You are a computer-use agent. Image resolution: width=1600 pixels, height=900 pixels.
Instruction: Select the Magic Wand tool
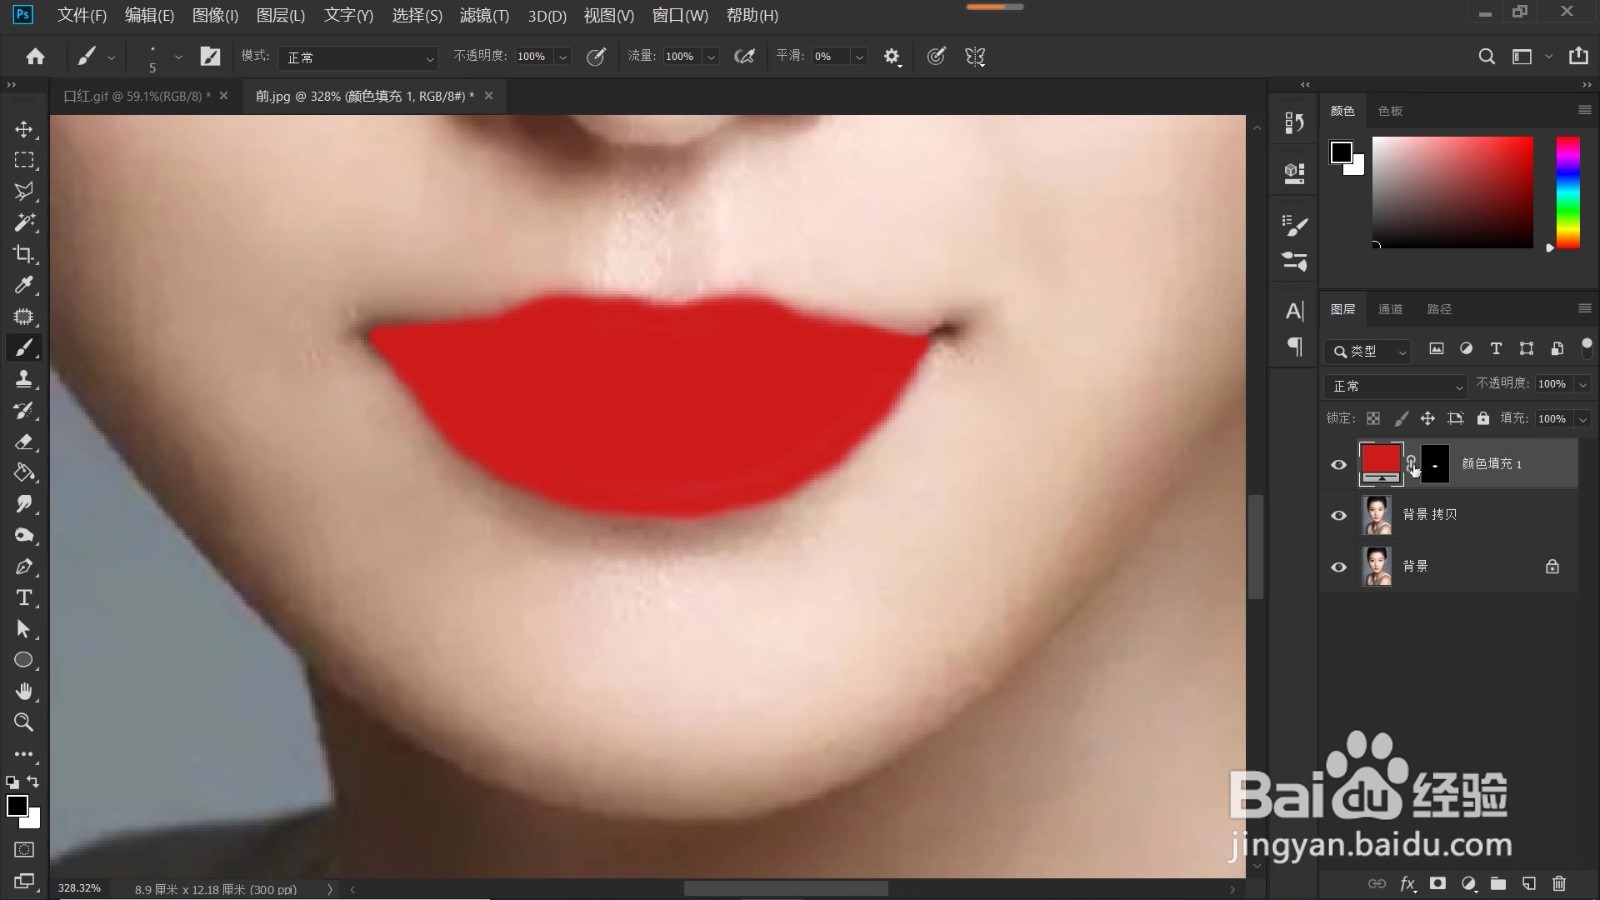24,222
